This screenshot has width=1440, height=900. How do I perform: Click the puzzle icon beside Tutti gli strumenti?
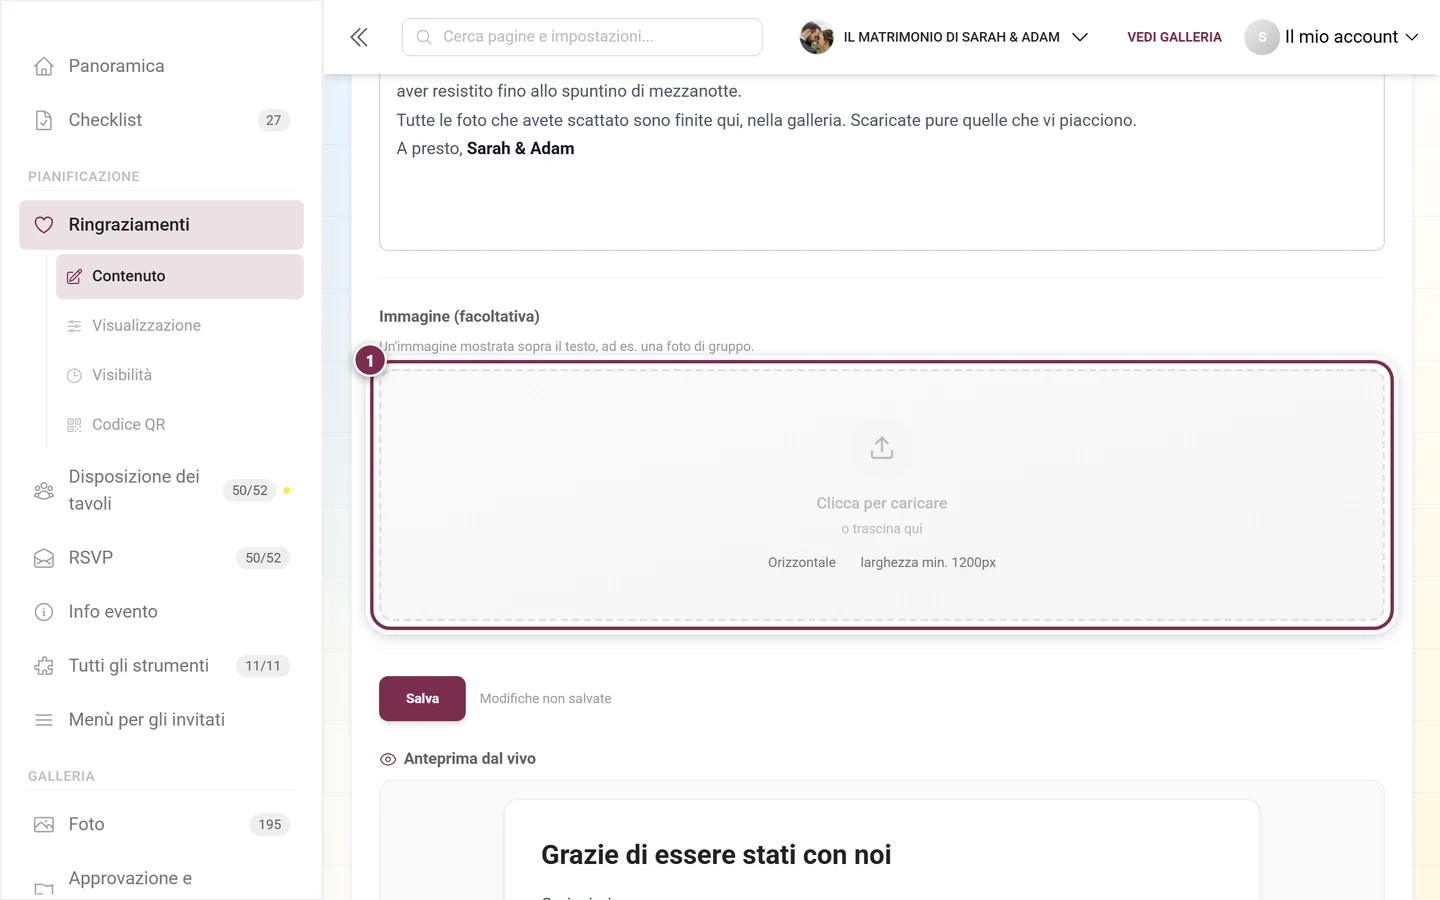44,666
